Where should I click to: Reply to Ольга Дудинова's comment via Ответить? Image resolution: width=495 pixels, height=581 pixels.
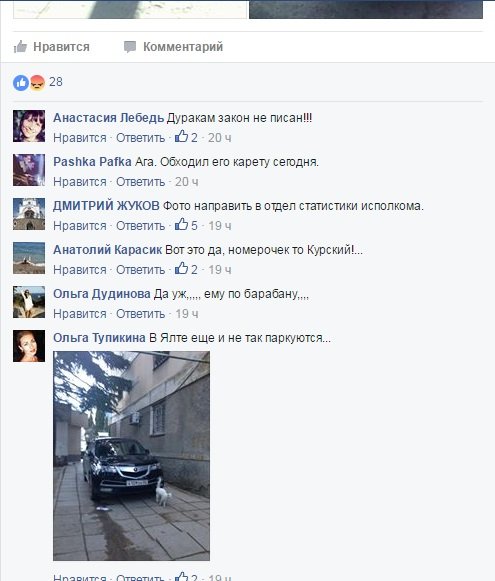pos(140,314)
